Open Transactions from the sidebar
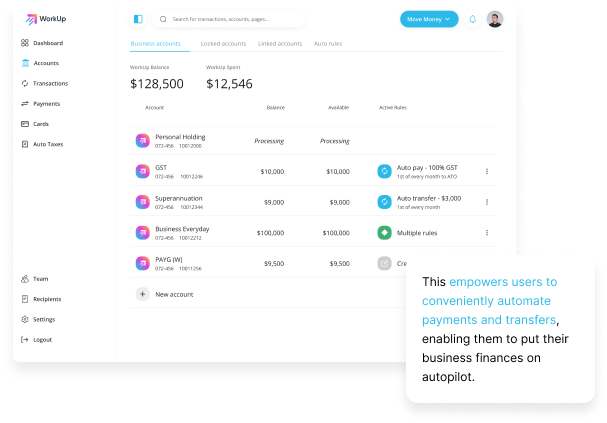This screenshot has height=423, width=607. click(45, 83)
